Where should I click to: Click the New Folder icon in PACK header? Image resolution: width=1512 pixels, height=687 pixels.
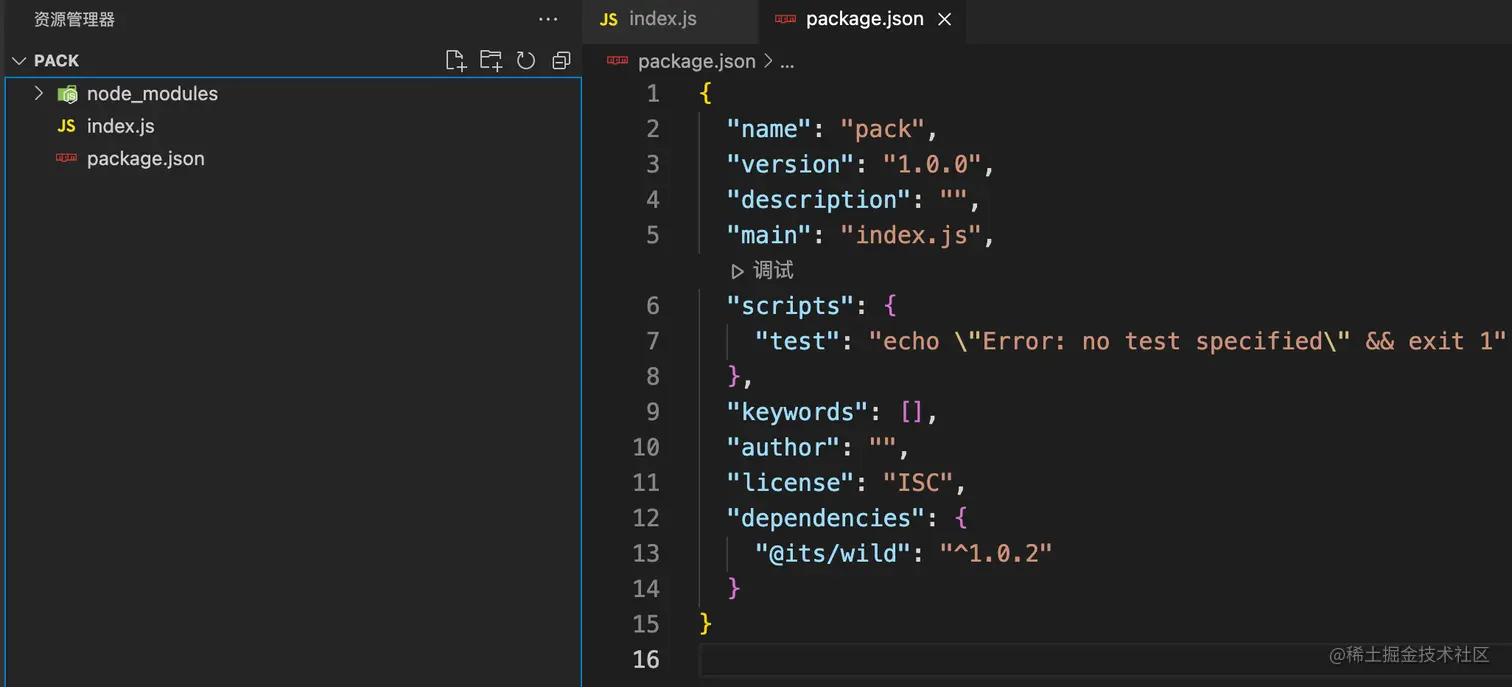pos(491,61)
